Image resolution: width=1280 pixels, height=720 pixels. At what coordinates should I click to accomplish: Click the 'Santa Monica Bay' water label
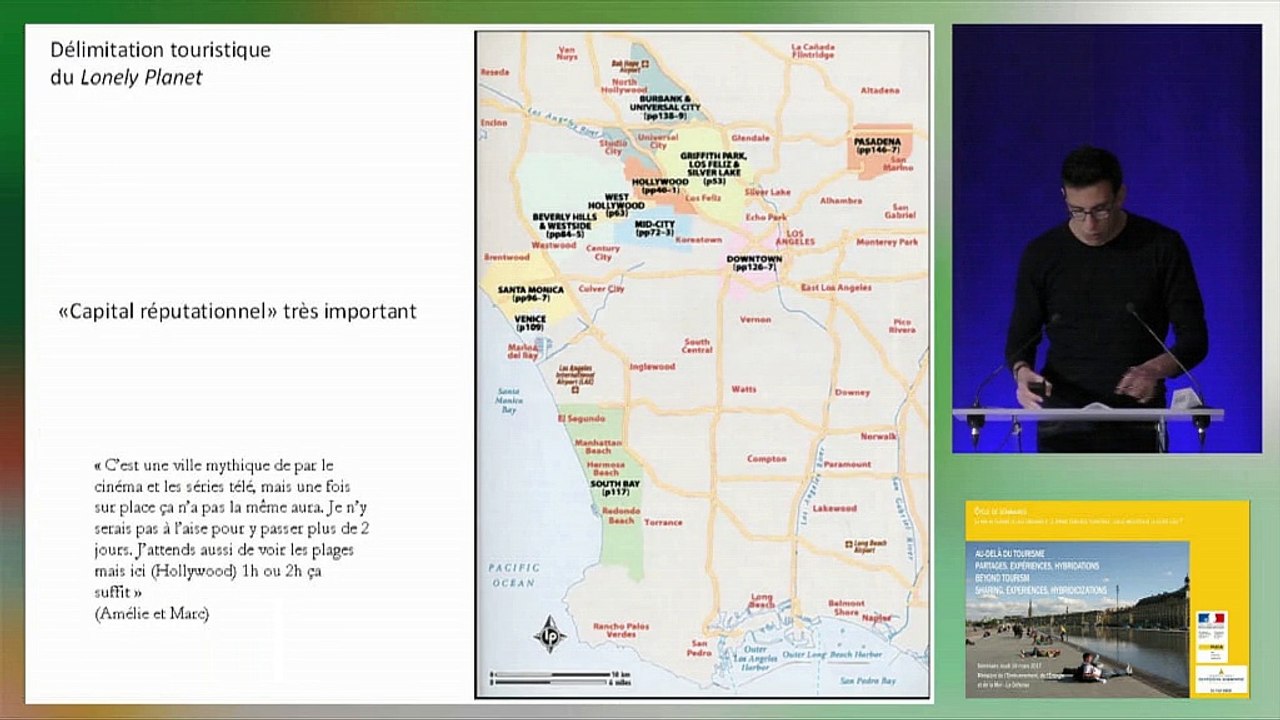coord(509,400)
